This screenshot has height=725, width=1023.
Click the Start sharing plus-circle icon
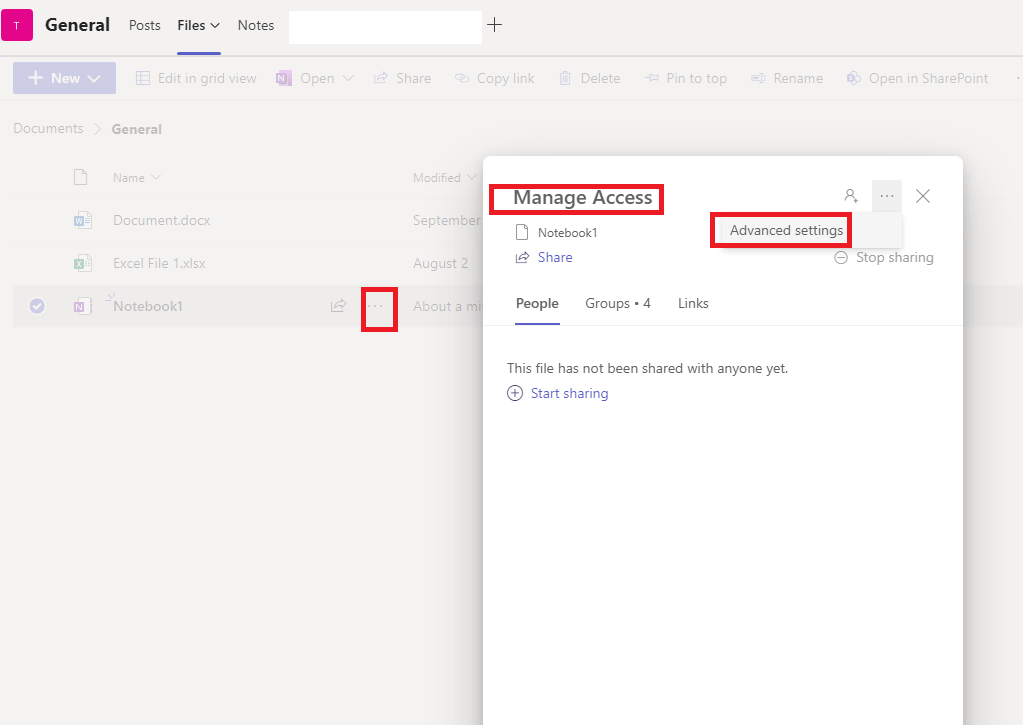click(x=515, y=393)
